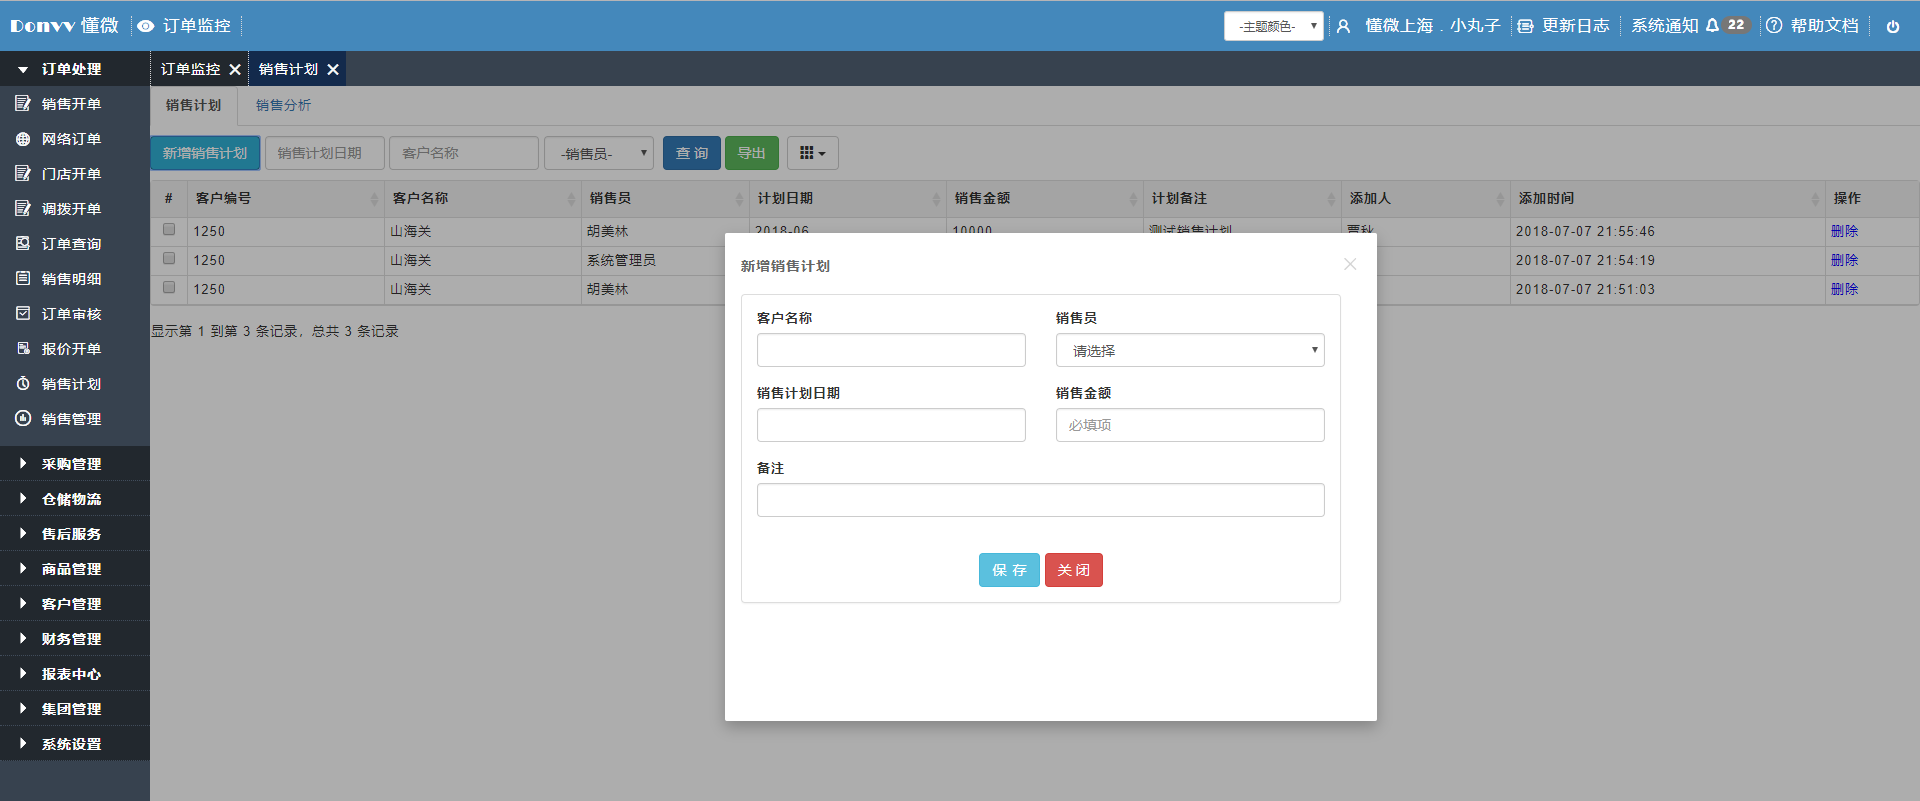The image size is (1920, 801).
Task: Click the 懂微上海 . 小丸子 user label
Action: [1433, 26]
